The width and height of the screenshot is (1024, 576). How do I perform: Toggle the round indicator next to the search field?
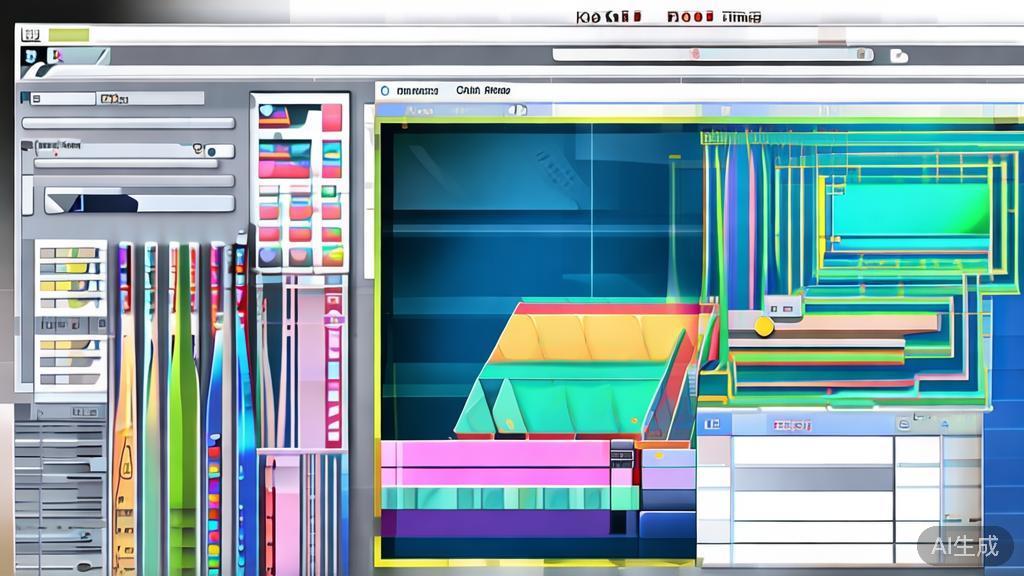(209, 151)
